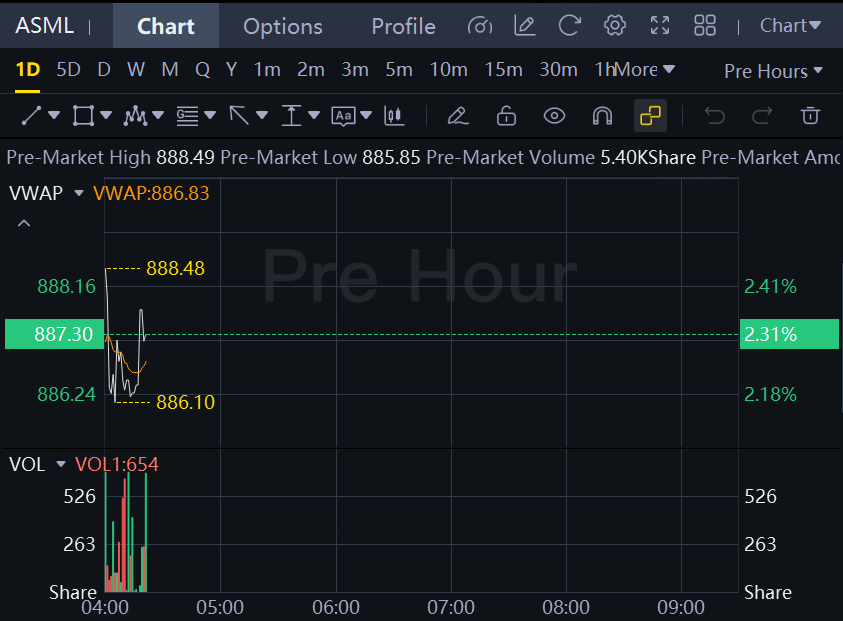Select the D daily timeframe
843x621 pixels.
104,69
